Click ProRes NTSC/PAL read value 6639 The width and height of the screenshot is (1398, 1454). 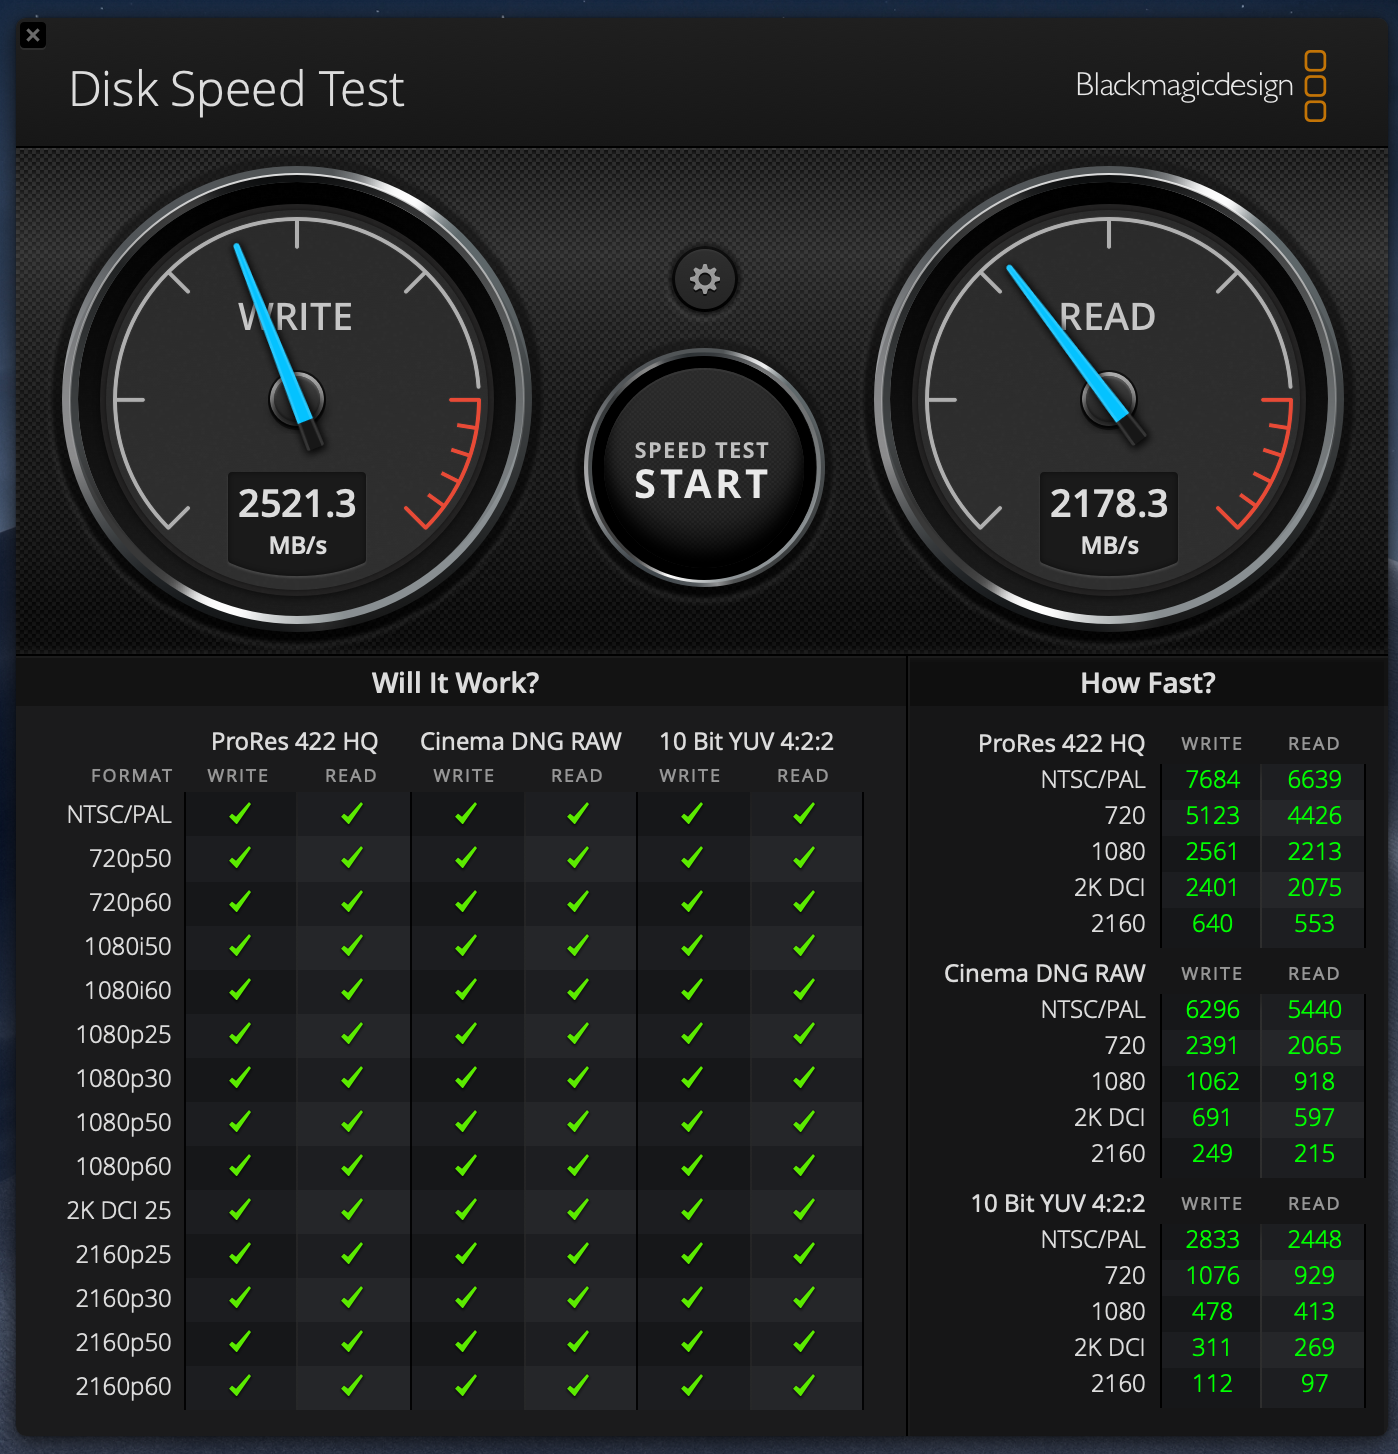point(1314,780)
